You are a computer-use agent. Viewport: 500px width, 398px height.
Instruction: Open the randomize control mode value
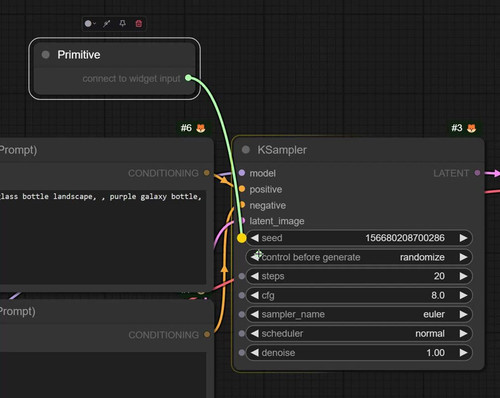pyautogui.click(x=422, y=257)
